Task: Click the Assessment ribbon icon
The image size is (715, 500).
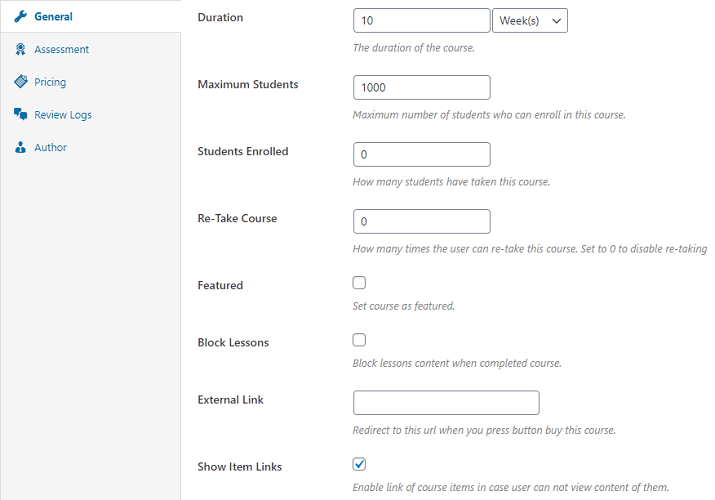Action: (x=20, y=49)
